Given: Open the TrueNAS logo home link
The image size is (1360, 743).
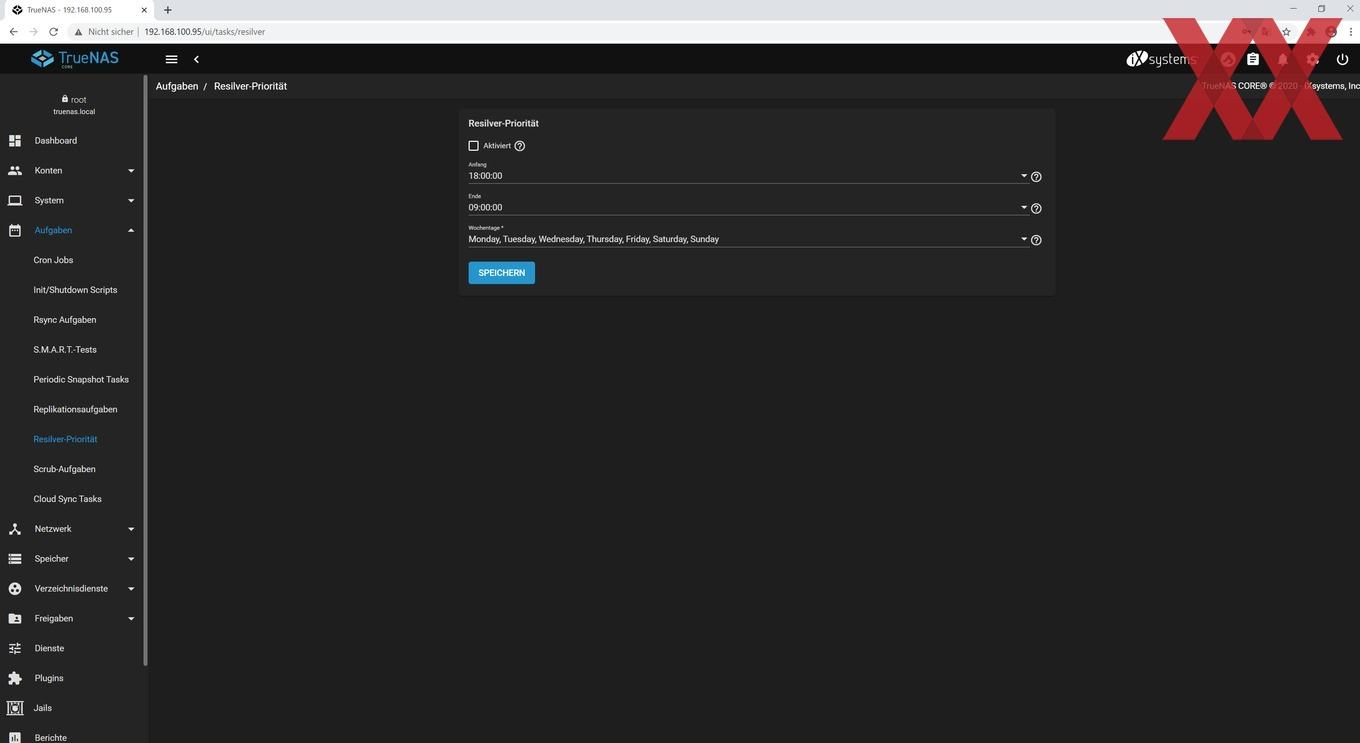Looking at the screenshot, I should pos(75,59).
